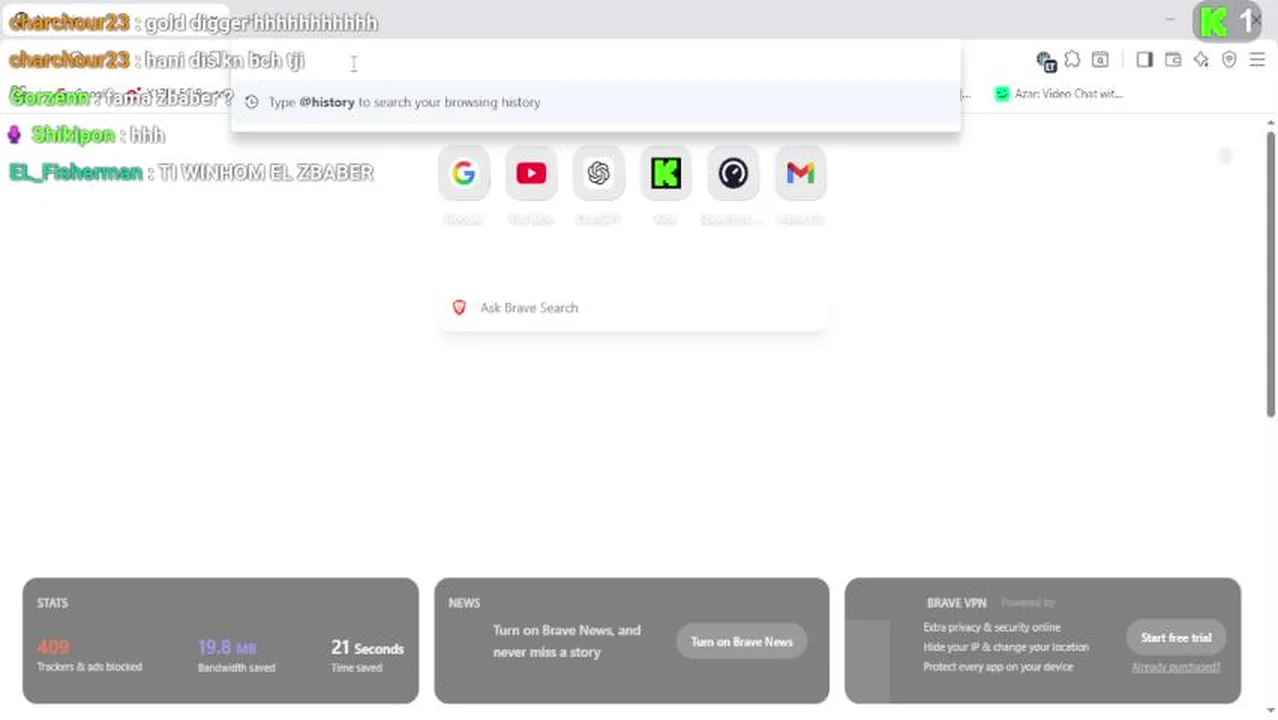This screenshot has height=720, width=1278.
Task: Click the globe extension icon with badge
Action: [x=1046, y=61]
